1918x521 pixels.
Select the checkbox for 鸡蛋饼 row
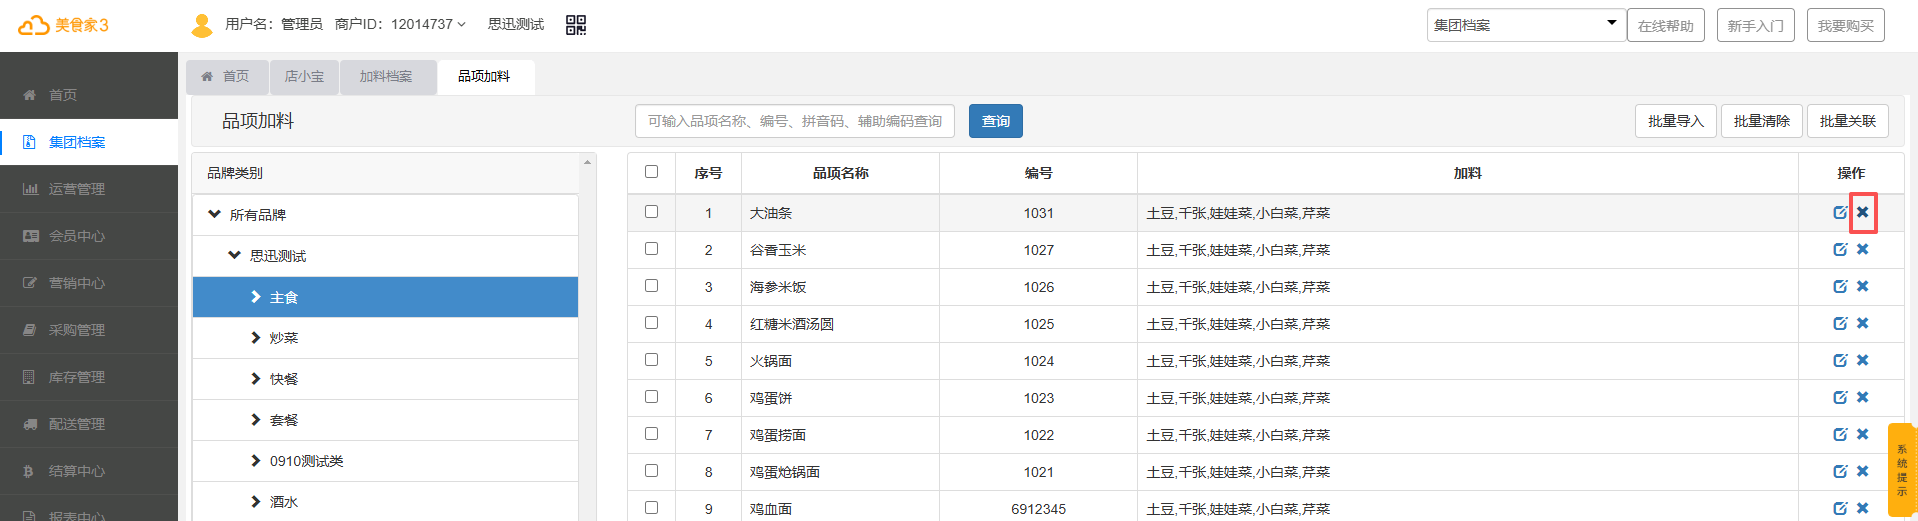coord(651,397)
